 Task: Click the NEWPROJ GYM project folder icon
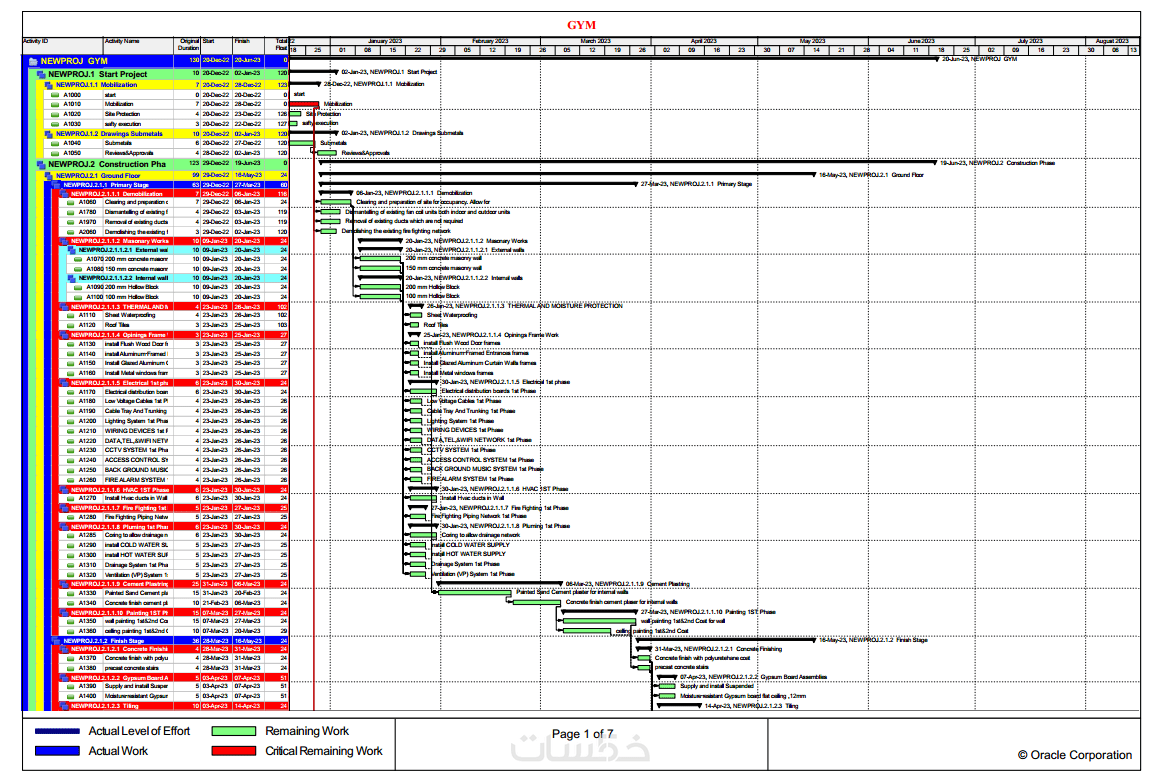click(33, 61)
